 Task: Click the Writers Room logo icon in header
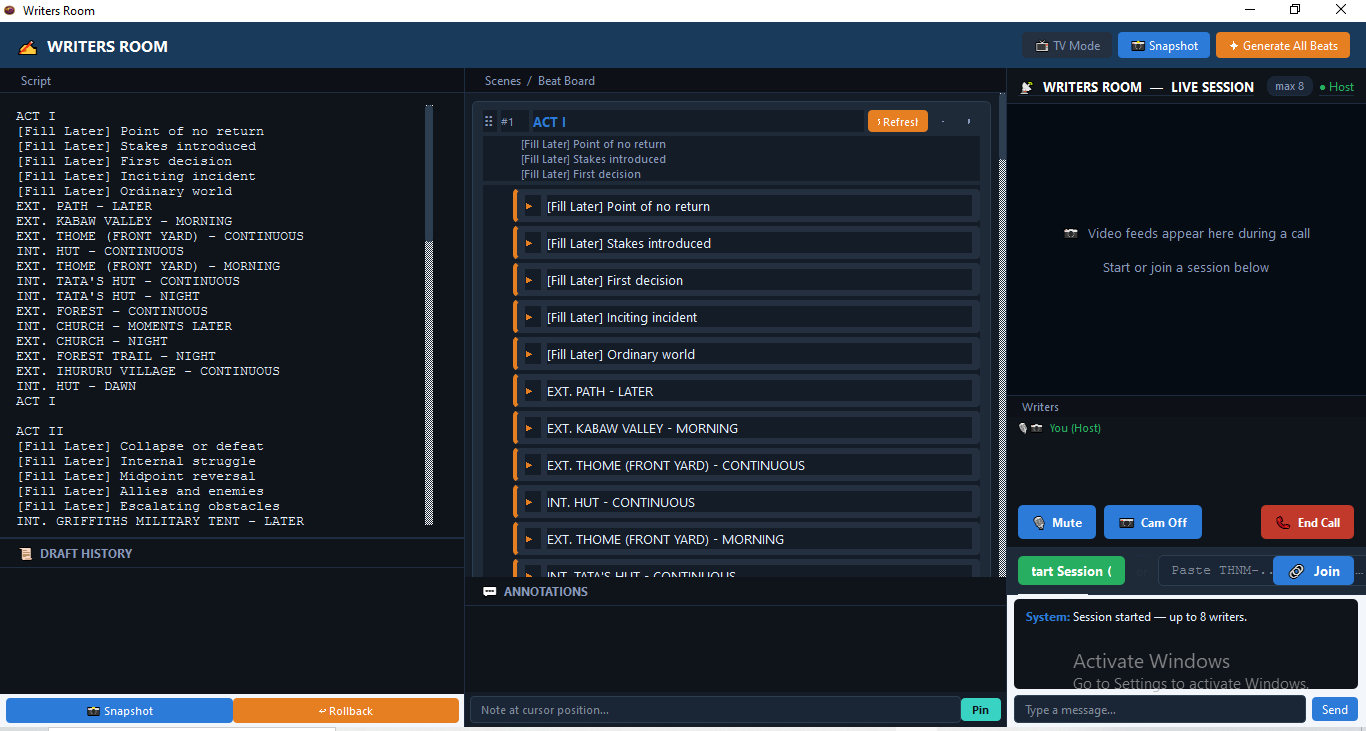(28, 47)
